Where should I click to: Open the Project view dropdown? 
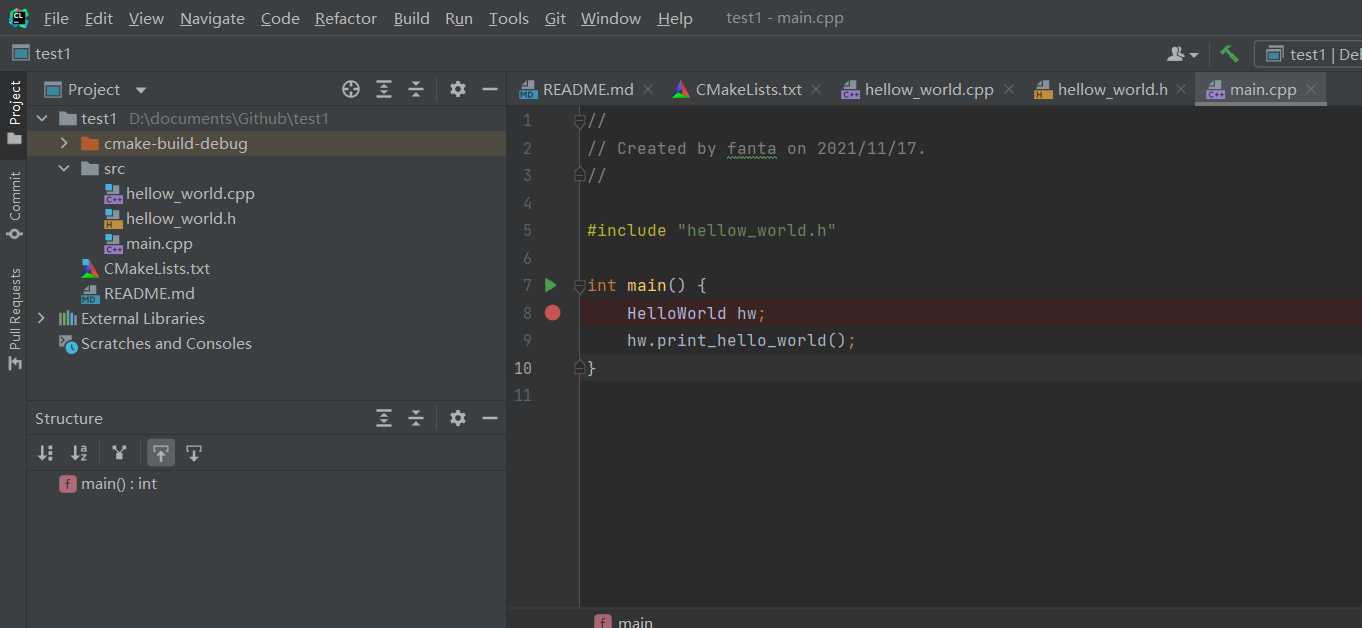coord(140,90)
